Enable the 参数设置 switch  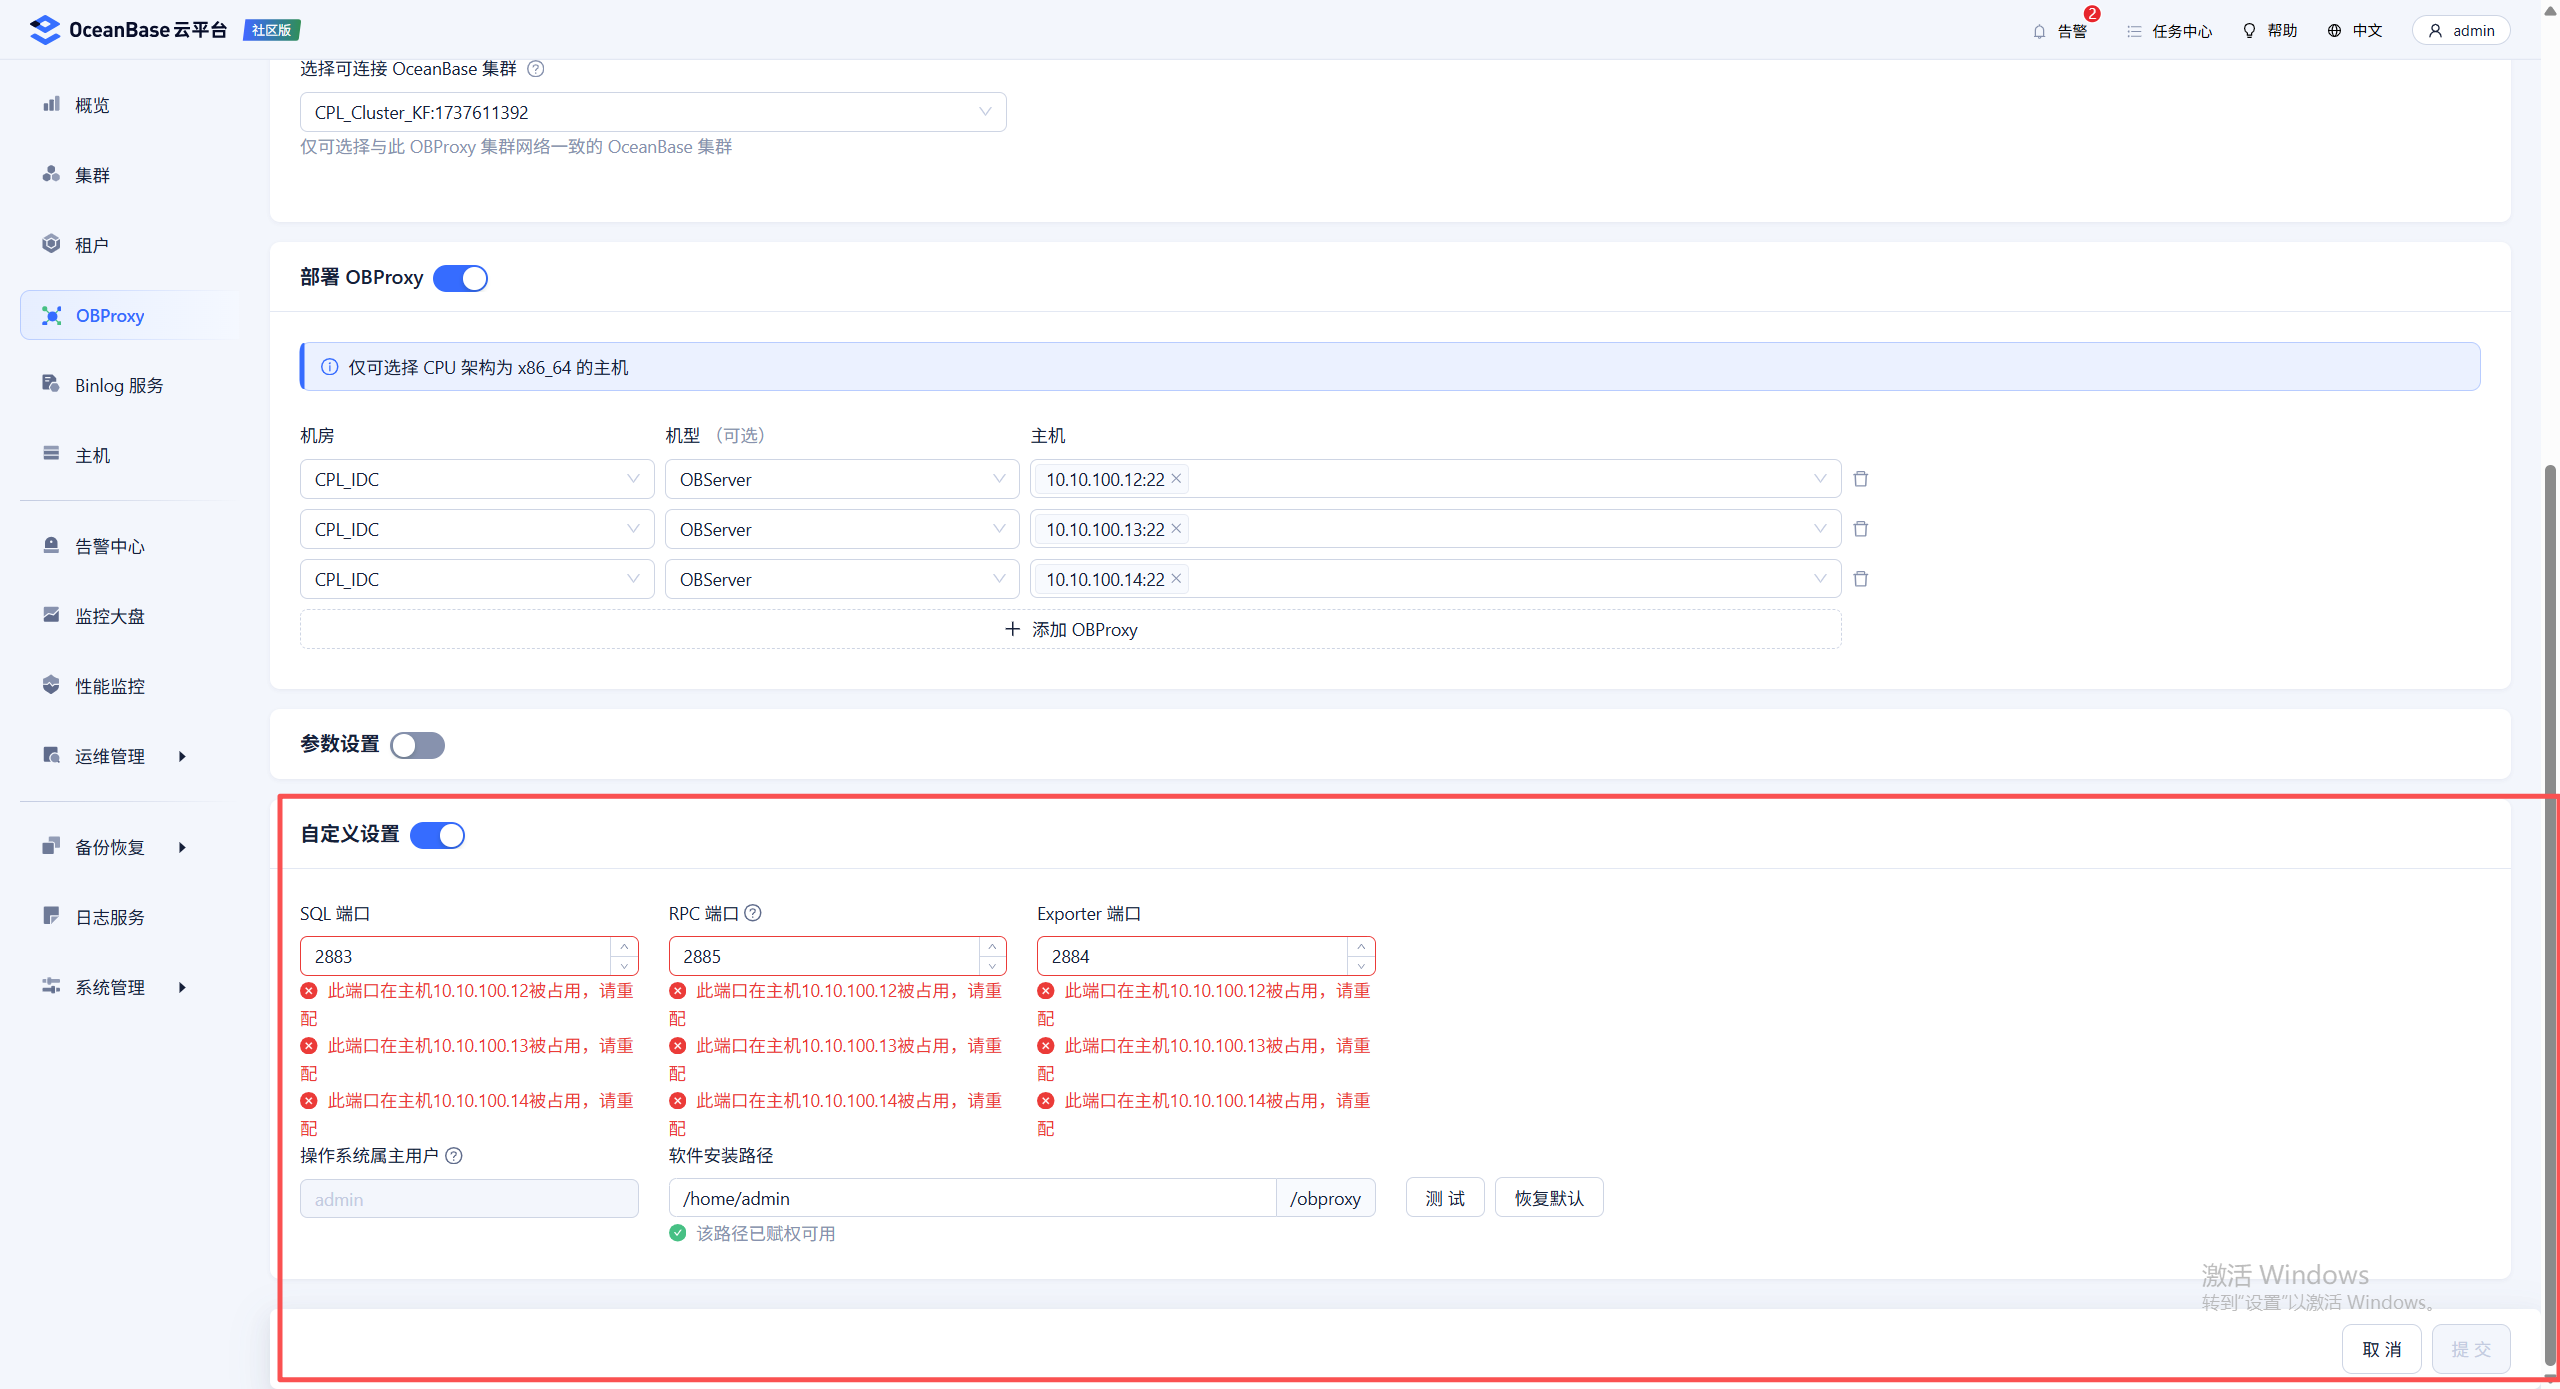click(x=418, y=745)
